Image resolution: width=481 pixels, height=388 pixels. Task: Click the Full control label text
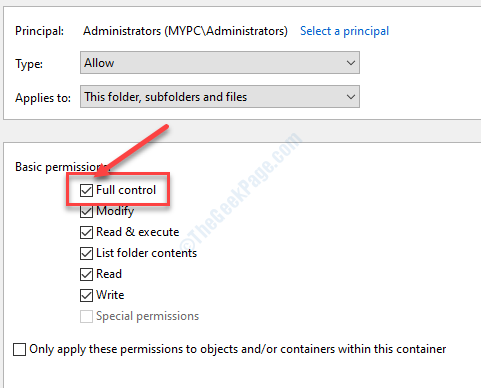[x=126, y=190]
